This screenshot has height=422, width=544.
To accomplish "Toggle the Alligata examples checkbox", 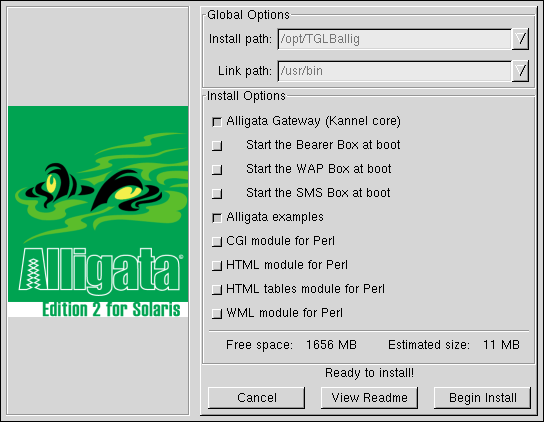I will coord(217,218).
